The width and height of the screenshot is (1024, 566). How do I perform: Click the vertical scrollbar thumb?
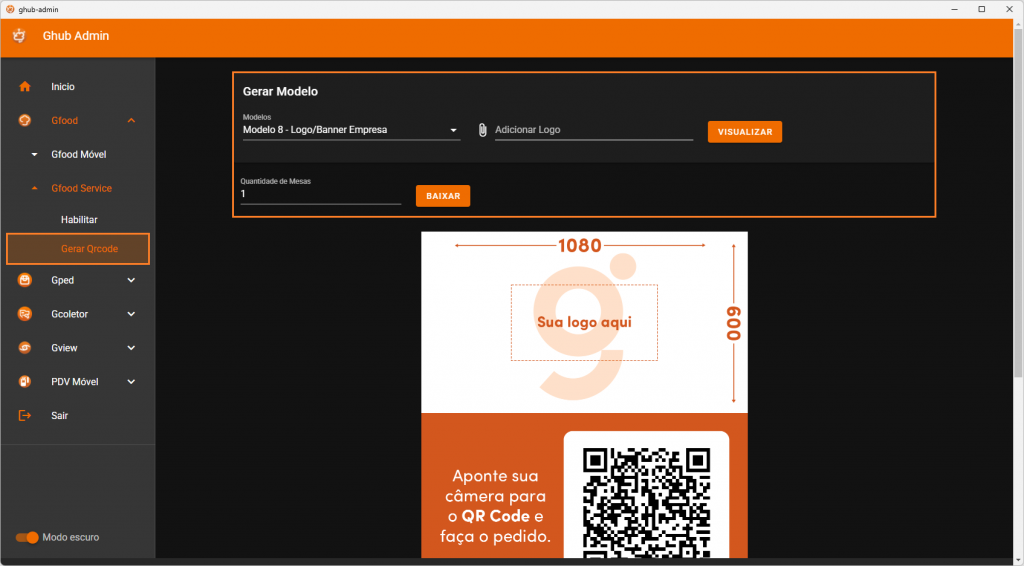point(1018,203)
